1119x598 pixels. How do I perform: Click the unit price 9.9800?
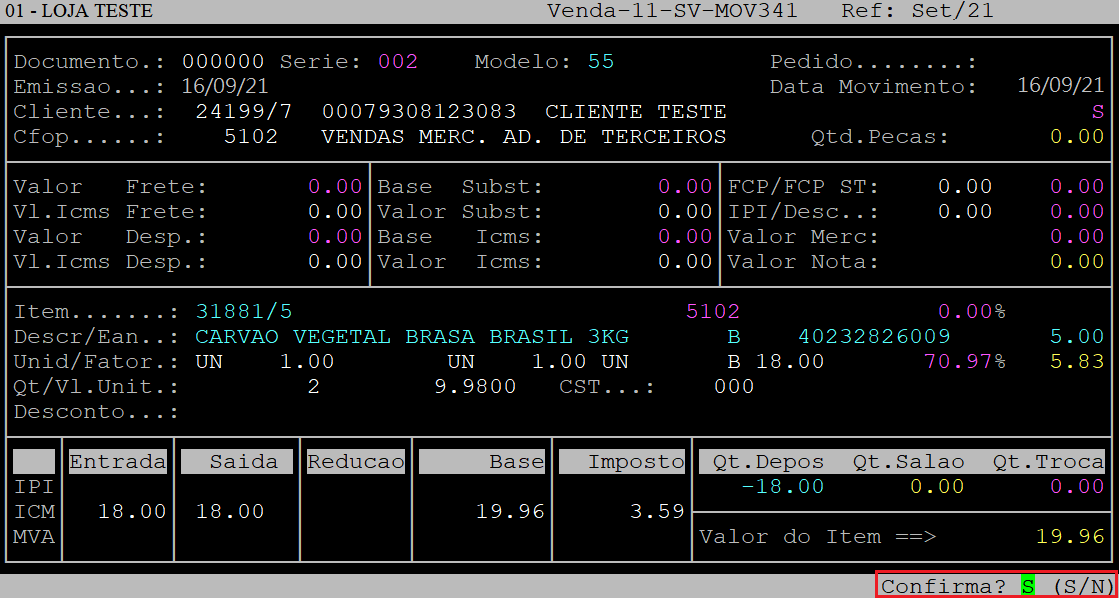tap(475, 386)
